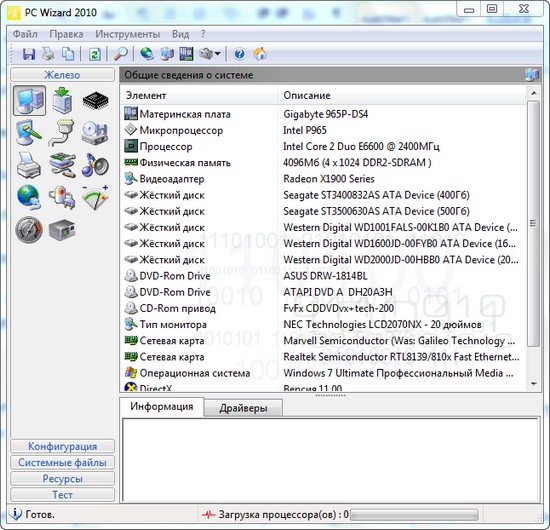The width and height of the screenshot is (550, 530).
Task: Select the Видеоадаптер row
Action: [323, 179]
